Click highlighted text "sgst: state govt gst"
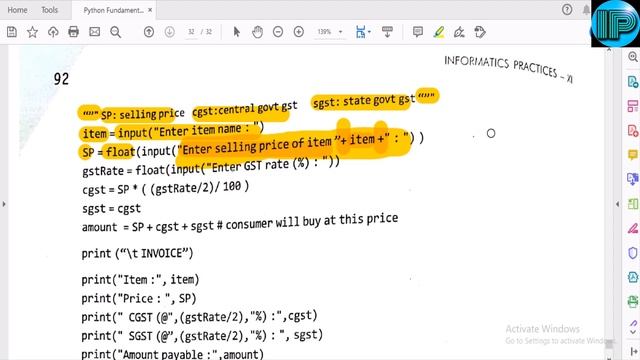 coord(364,101)
